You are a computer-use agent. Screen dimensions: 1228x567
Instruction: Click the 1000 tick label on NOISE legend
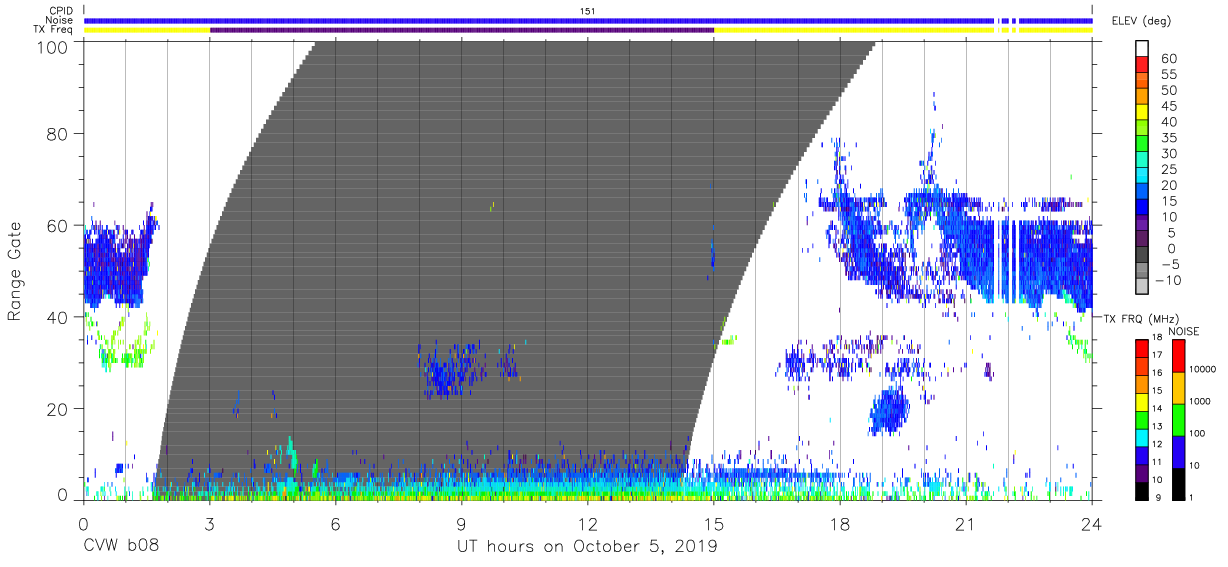click(1202, 403)
